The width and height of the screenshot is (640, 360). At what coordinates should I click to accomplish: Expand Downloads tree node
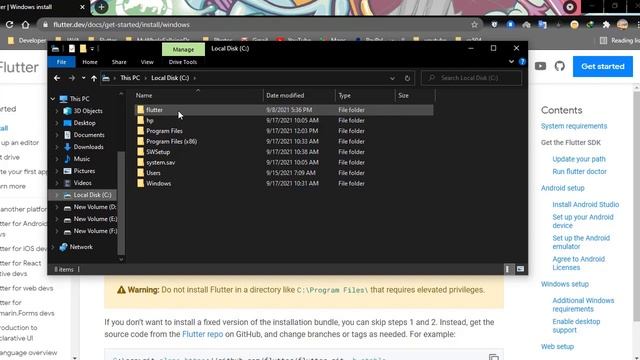click(57, 147)
